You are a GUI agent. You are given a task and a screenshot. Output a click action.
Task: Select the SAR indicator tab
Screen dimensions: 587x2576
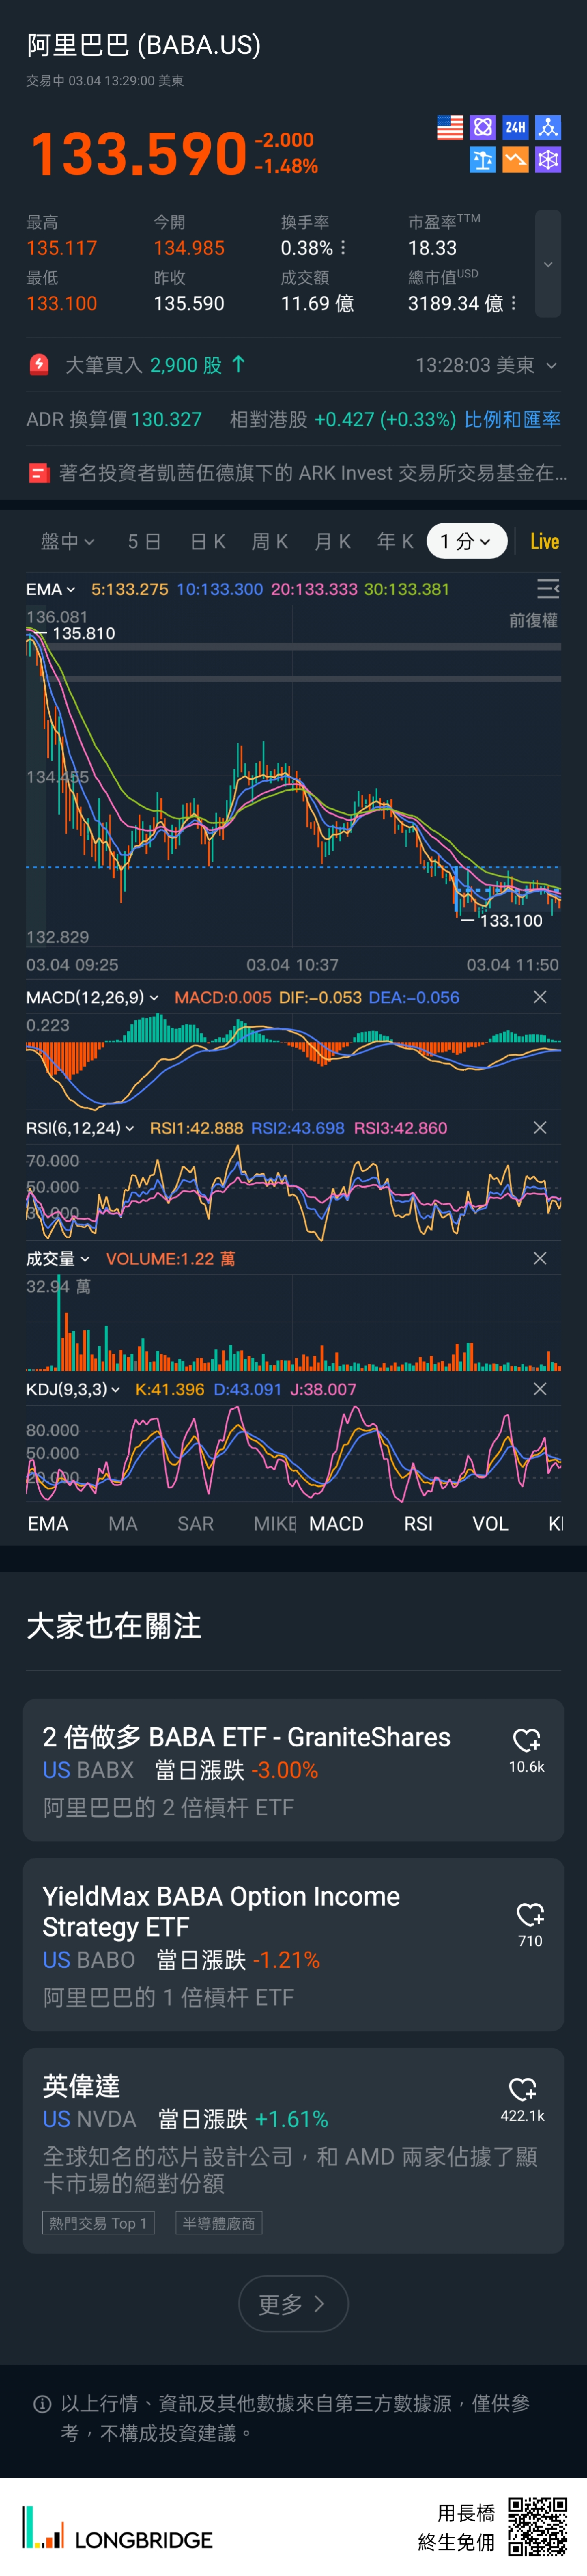[195, 1523]
